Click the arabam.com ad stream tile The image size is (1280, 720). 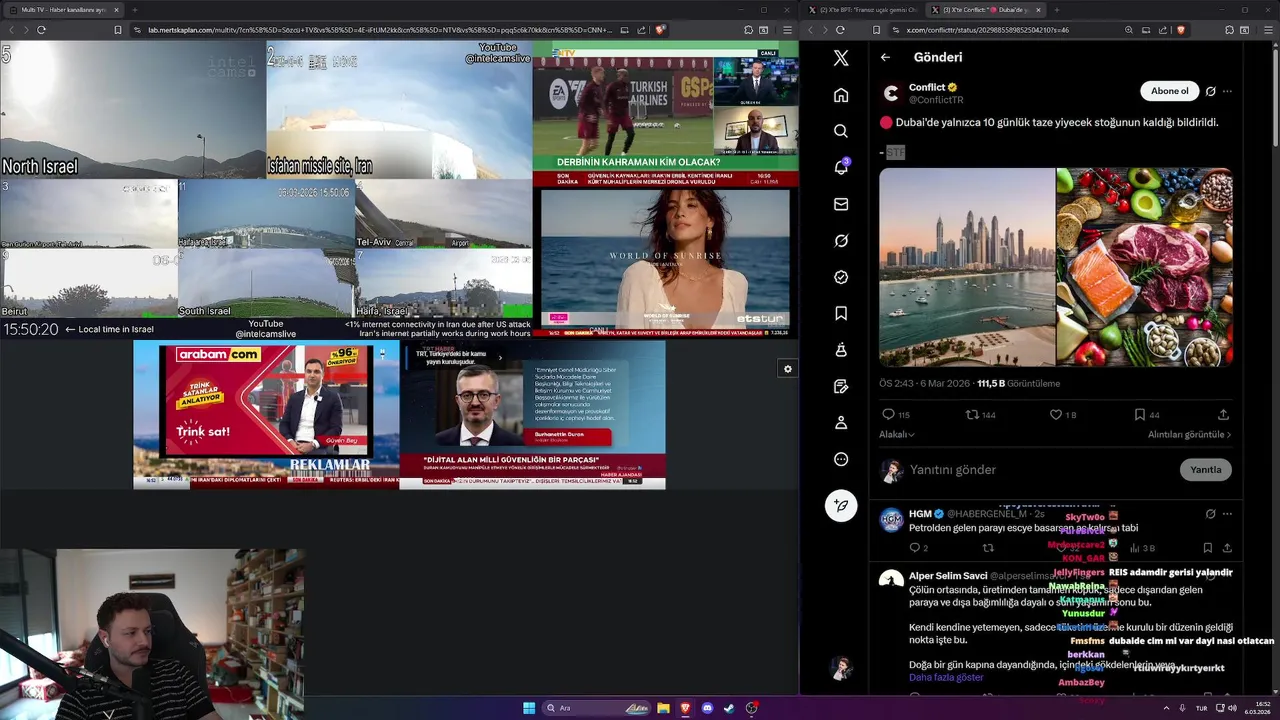pos(266,415)
